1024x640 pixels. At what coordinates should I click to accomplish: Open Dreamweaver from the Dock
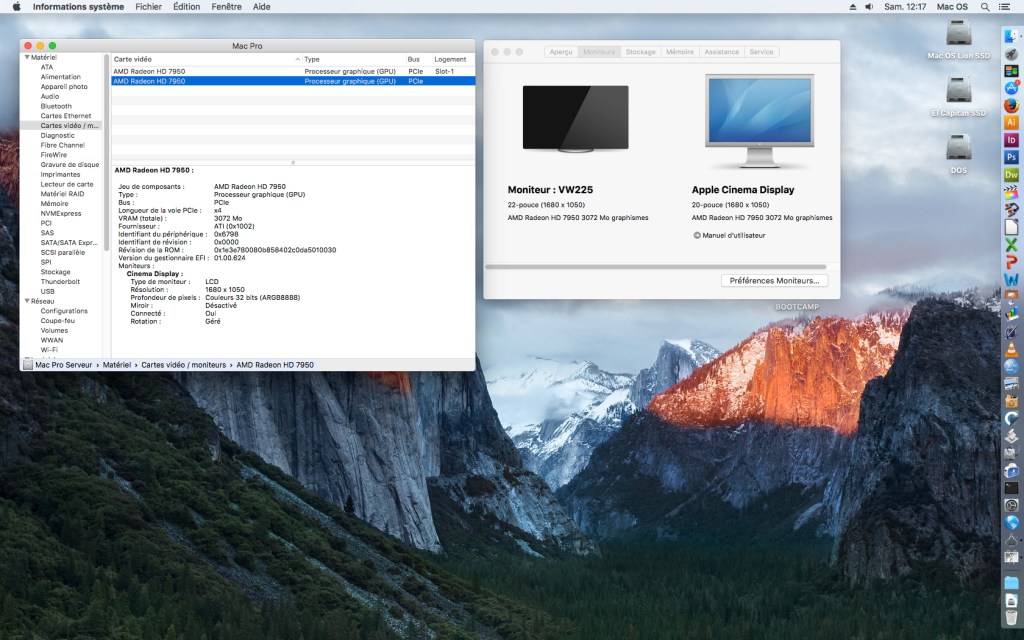(1011, 174)
